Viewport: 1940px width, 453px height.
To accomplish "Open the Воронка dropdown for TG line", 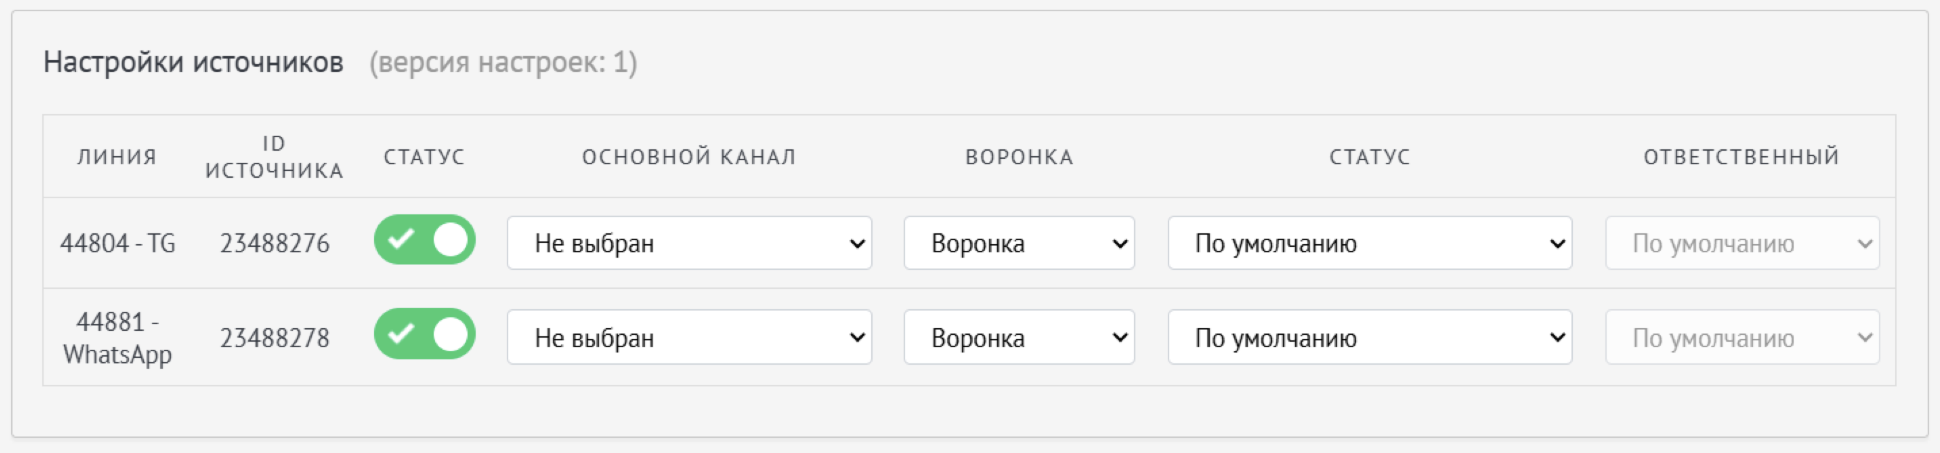I will point(1019,243).
